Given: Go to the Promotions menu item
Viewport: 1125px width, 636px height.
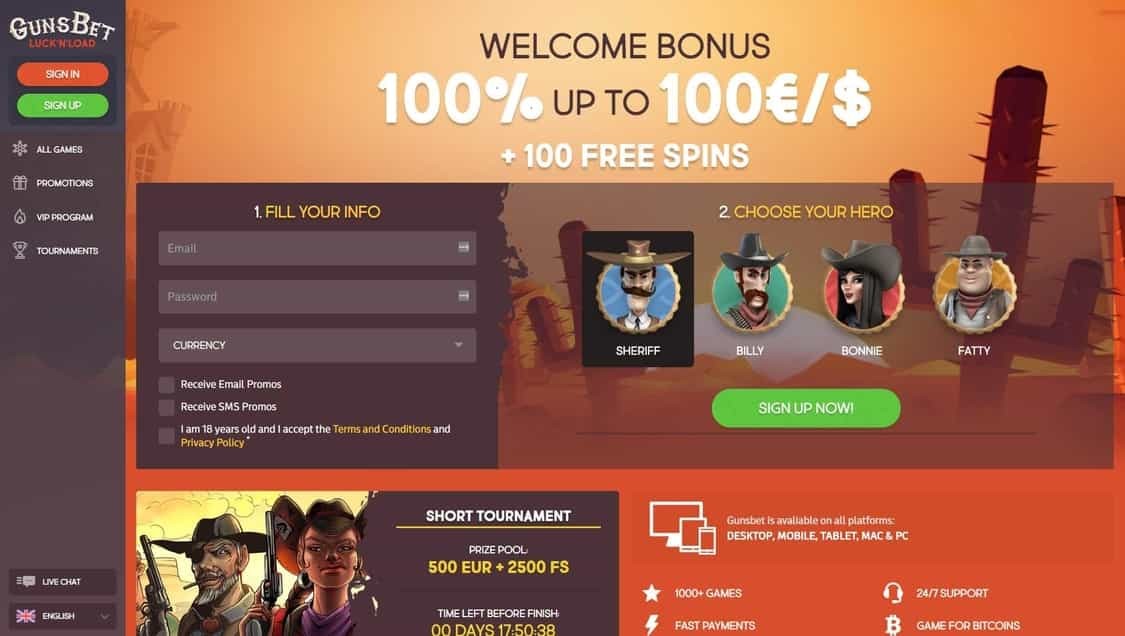Looking at the screenshot, I should (x=64, y=183).
